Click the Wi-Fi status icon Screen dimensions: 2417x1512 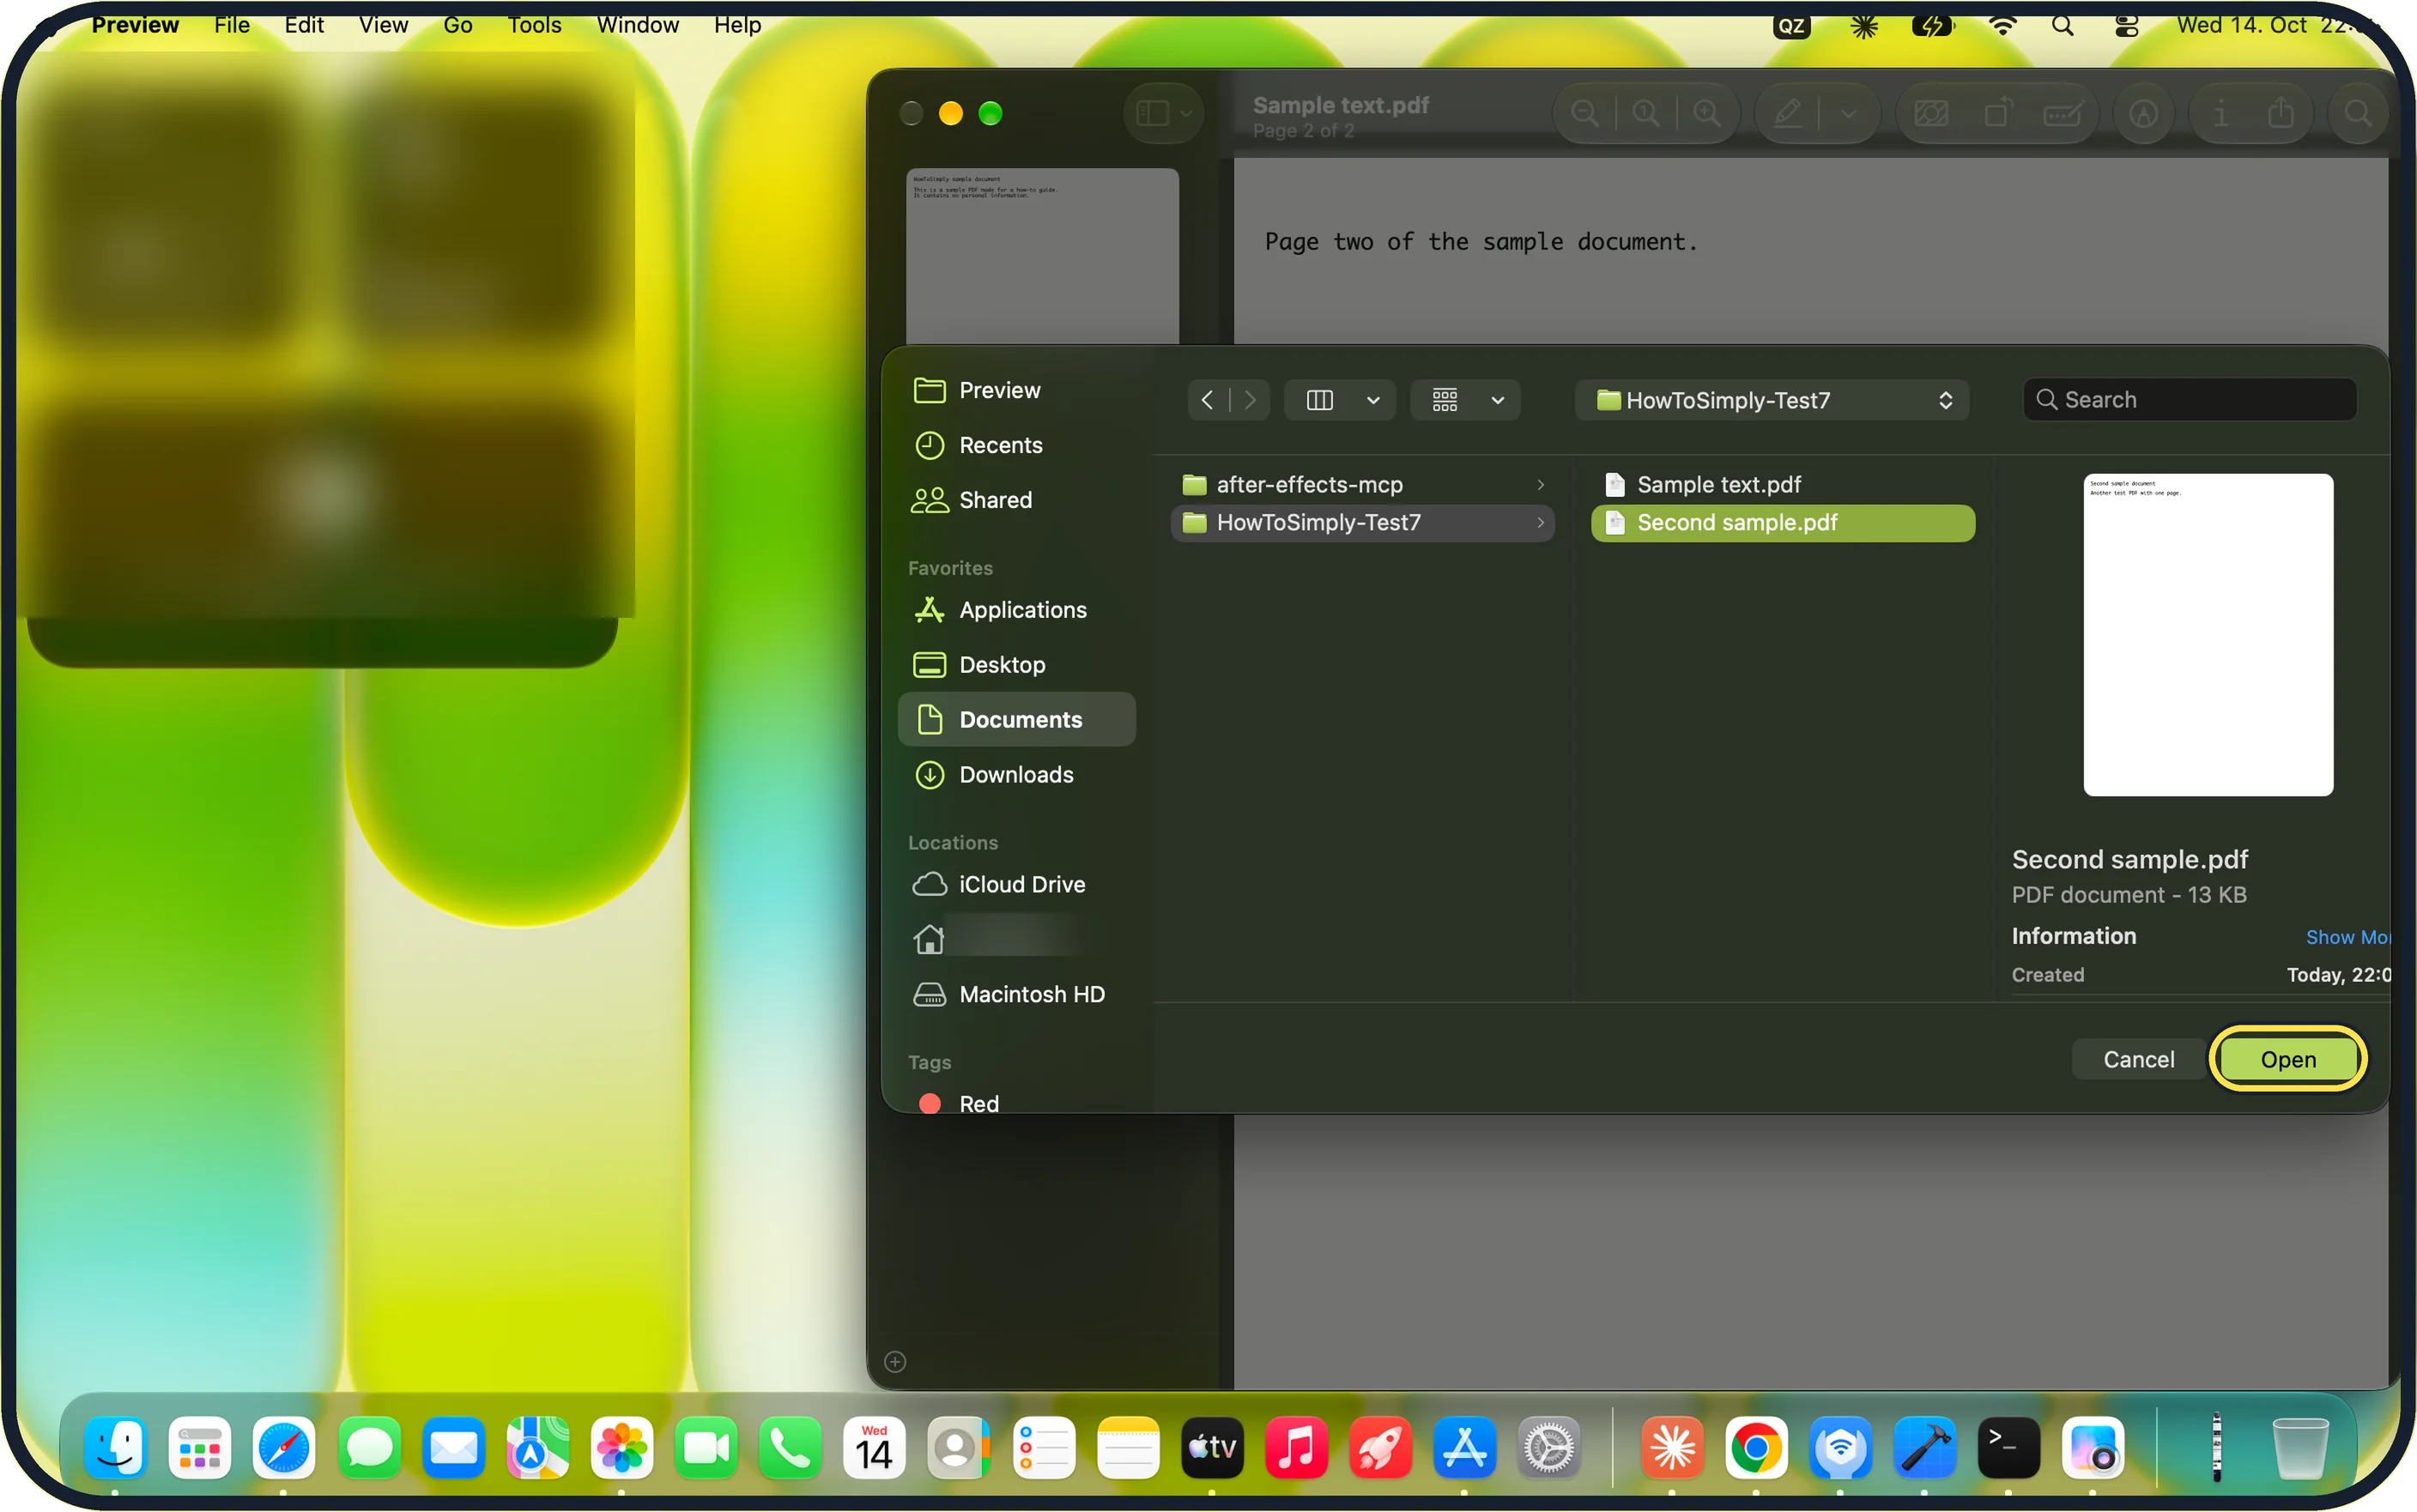tap(2002, 26)
